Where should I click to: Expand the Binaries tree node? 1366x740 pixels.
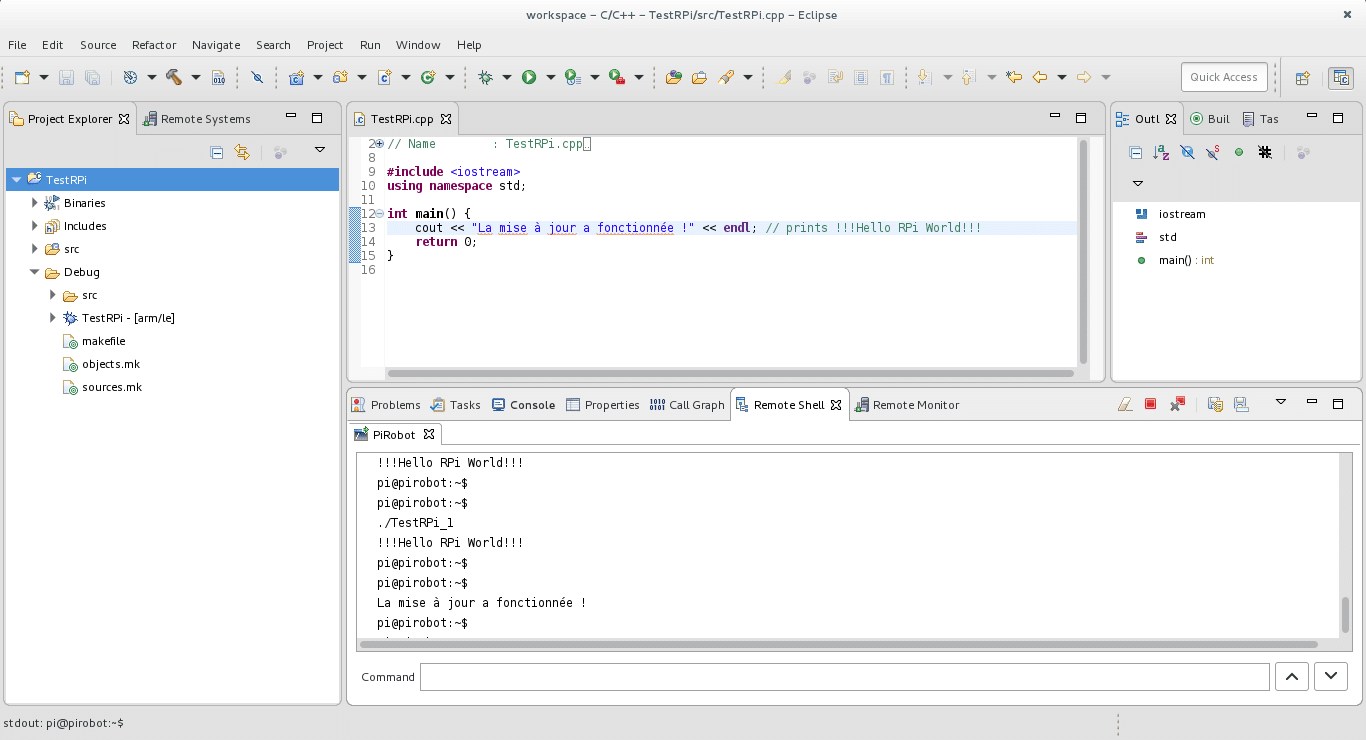35,202
